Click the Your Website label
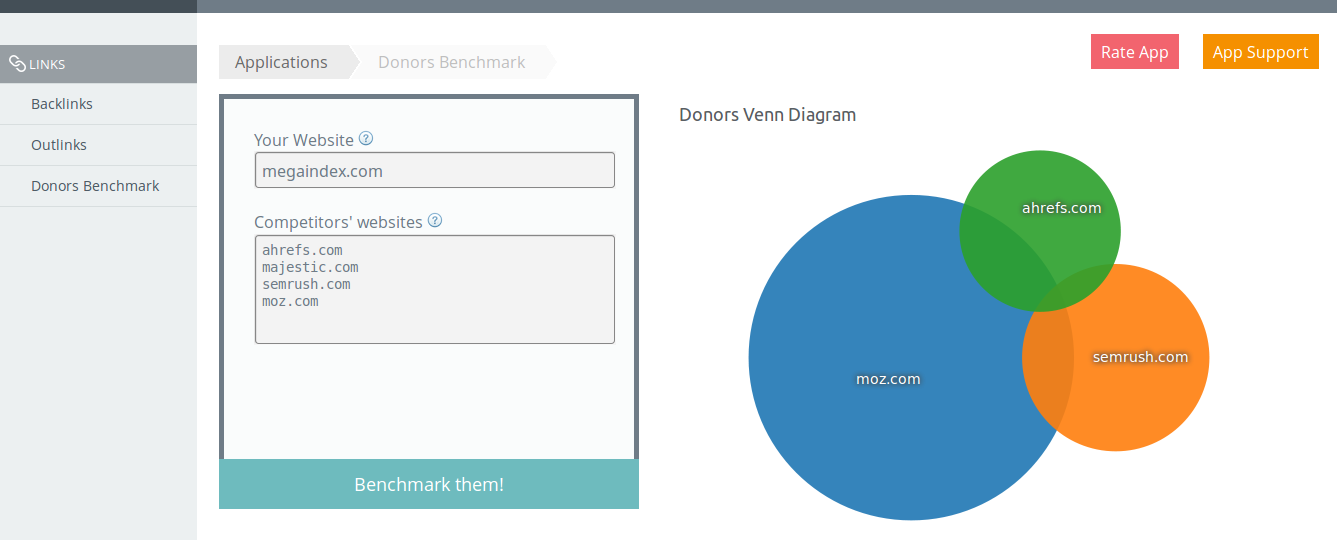The height and width of the screenshot is (540, 1337). [304, 140]
